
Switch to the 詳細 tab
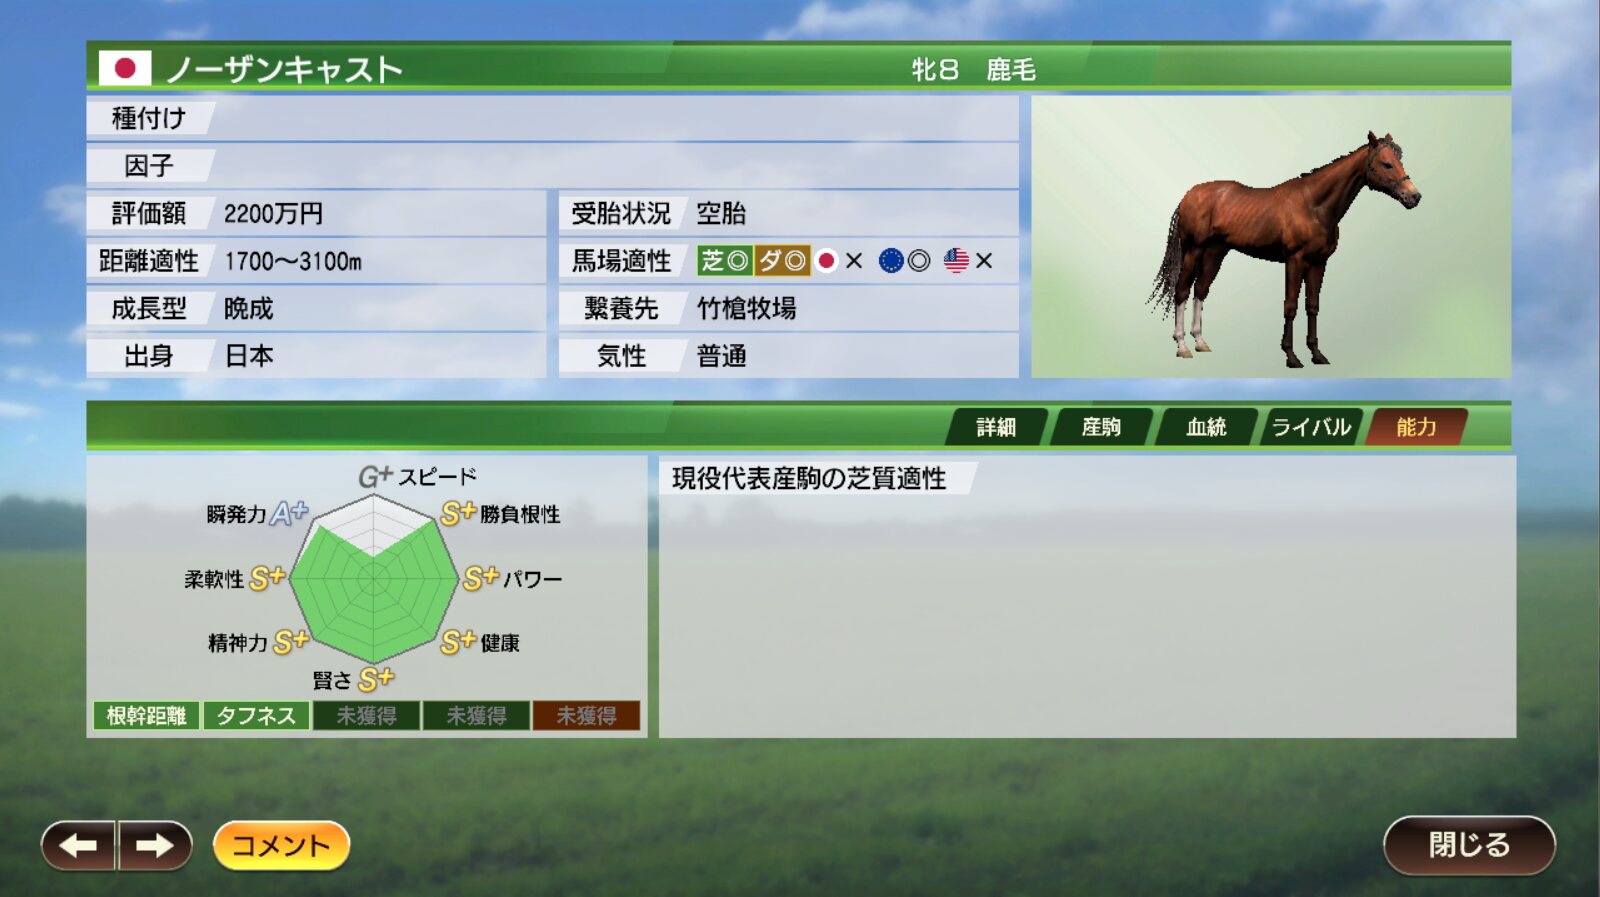tap(996, 427)
